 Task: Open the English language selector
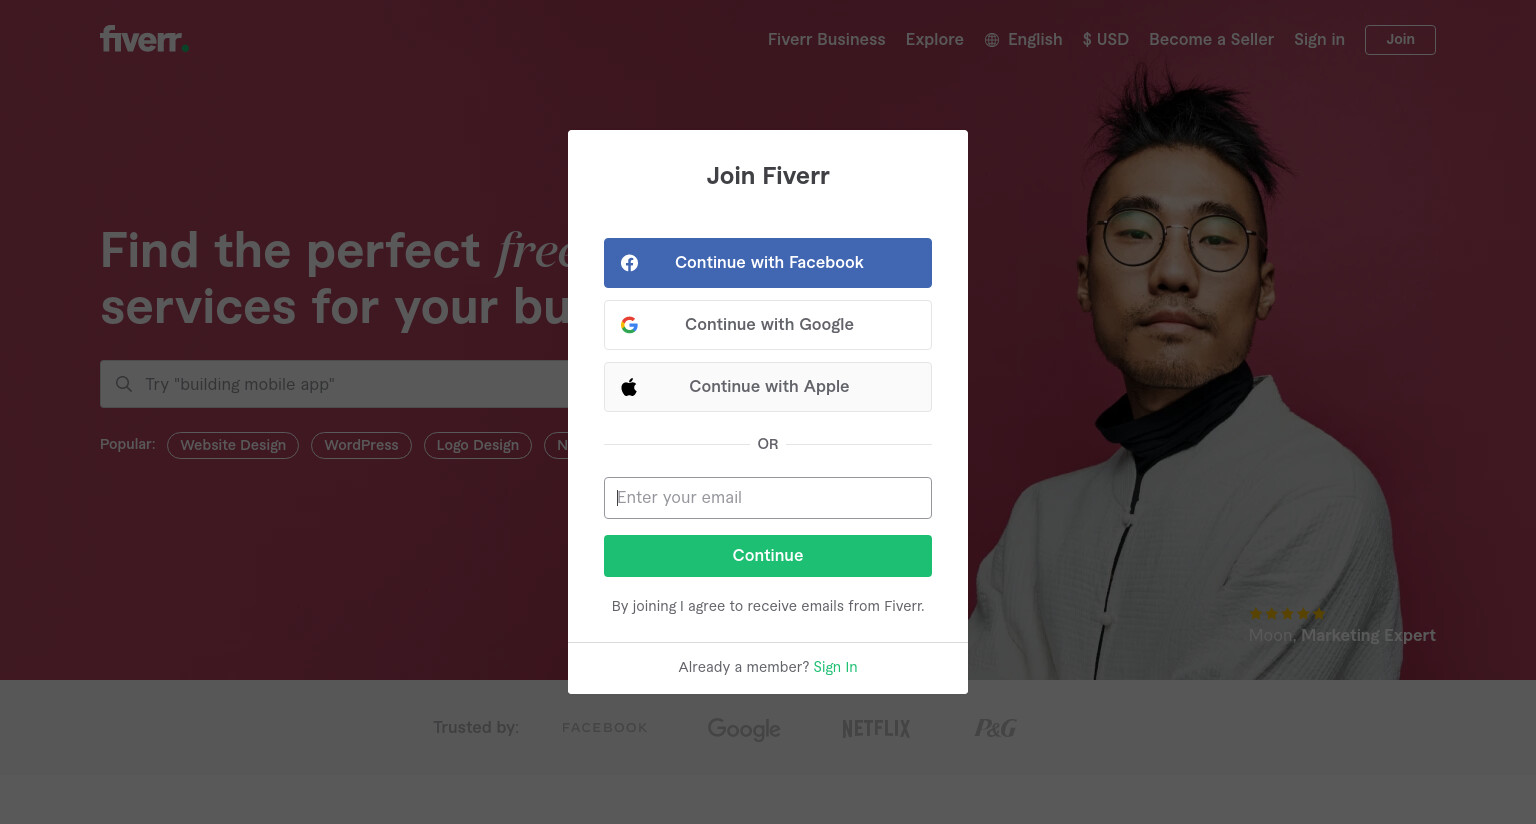(x=1023, y=40)
